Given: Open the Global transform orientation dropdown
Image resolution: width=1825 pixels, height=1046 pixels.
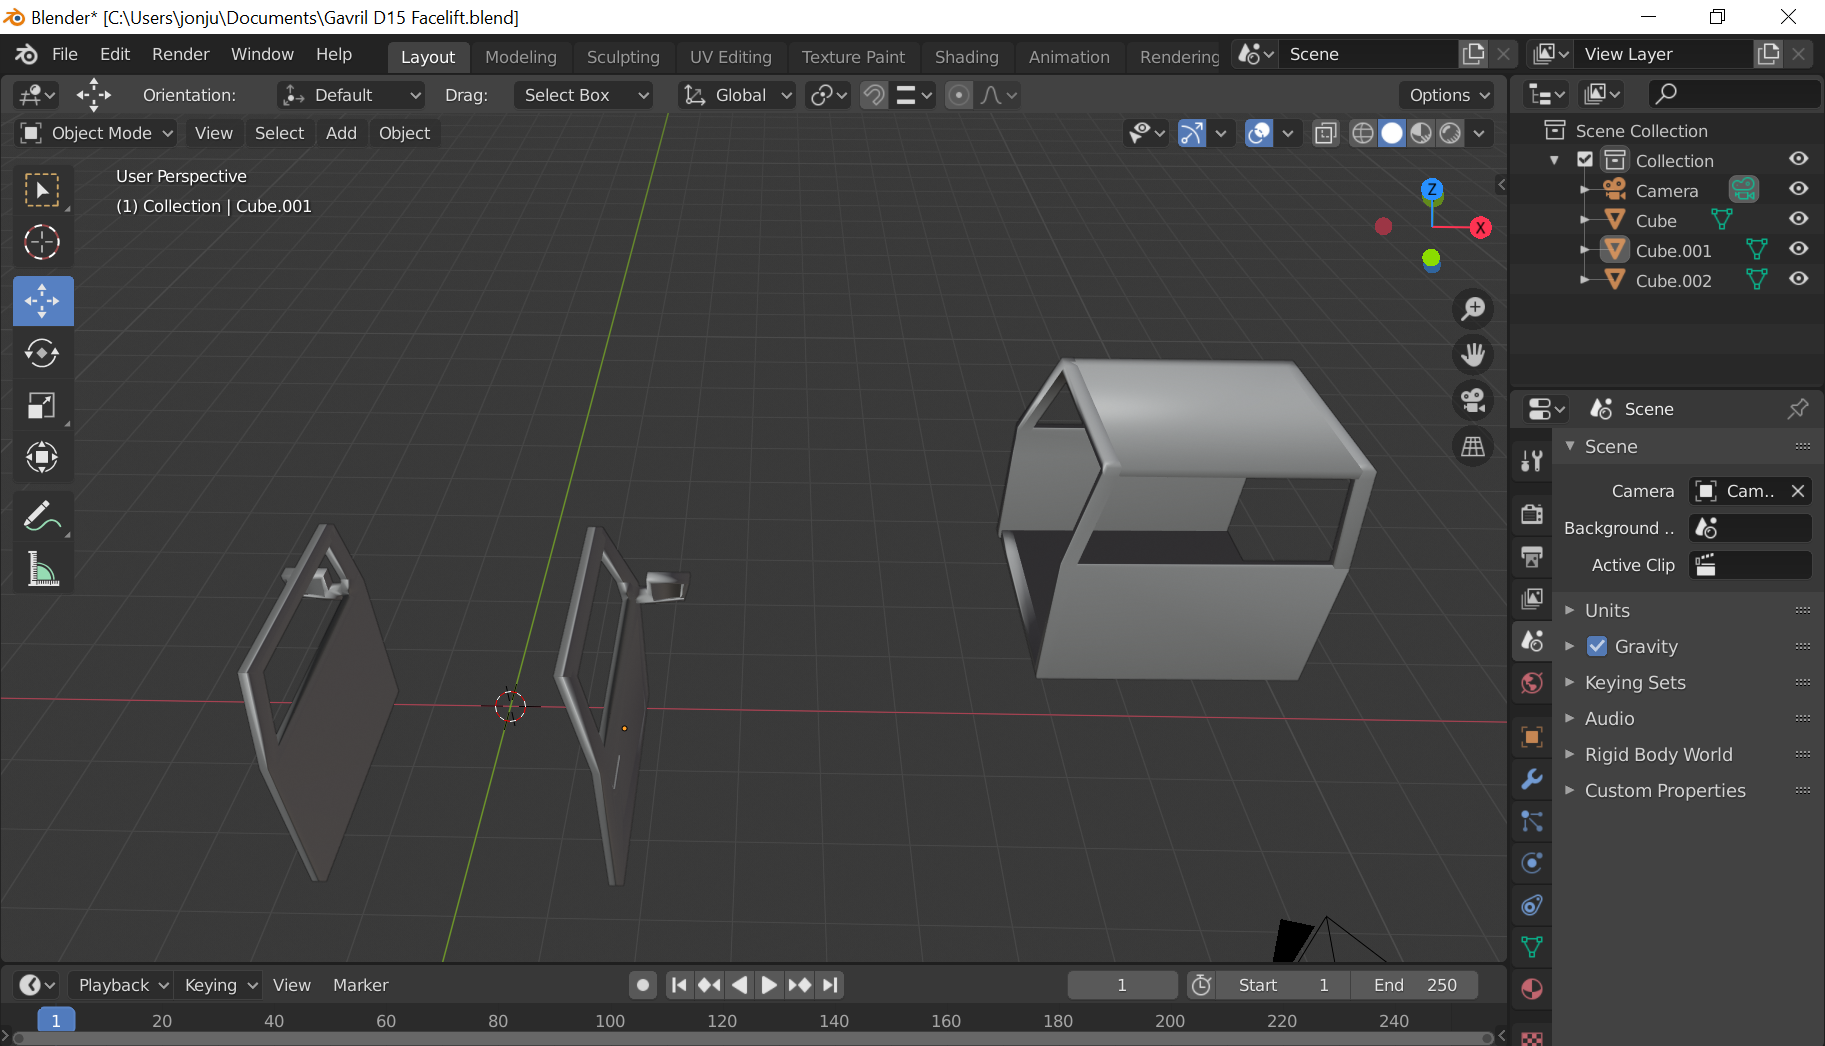Looking at the screenshot, I should point(737,95).
